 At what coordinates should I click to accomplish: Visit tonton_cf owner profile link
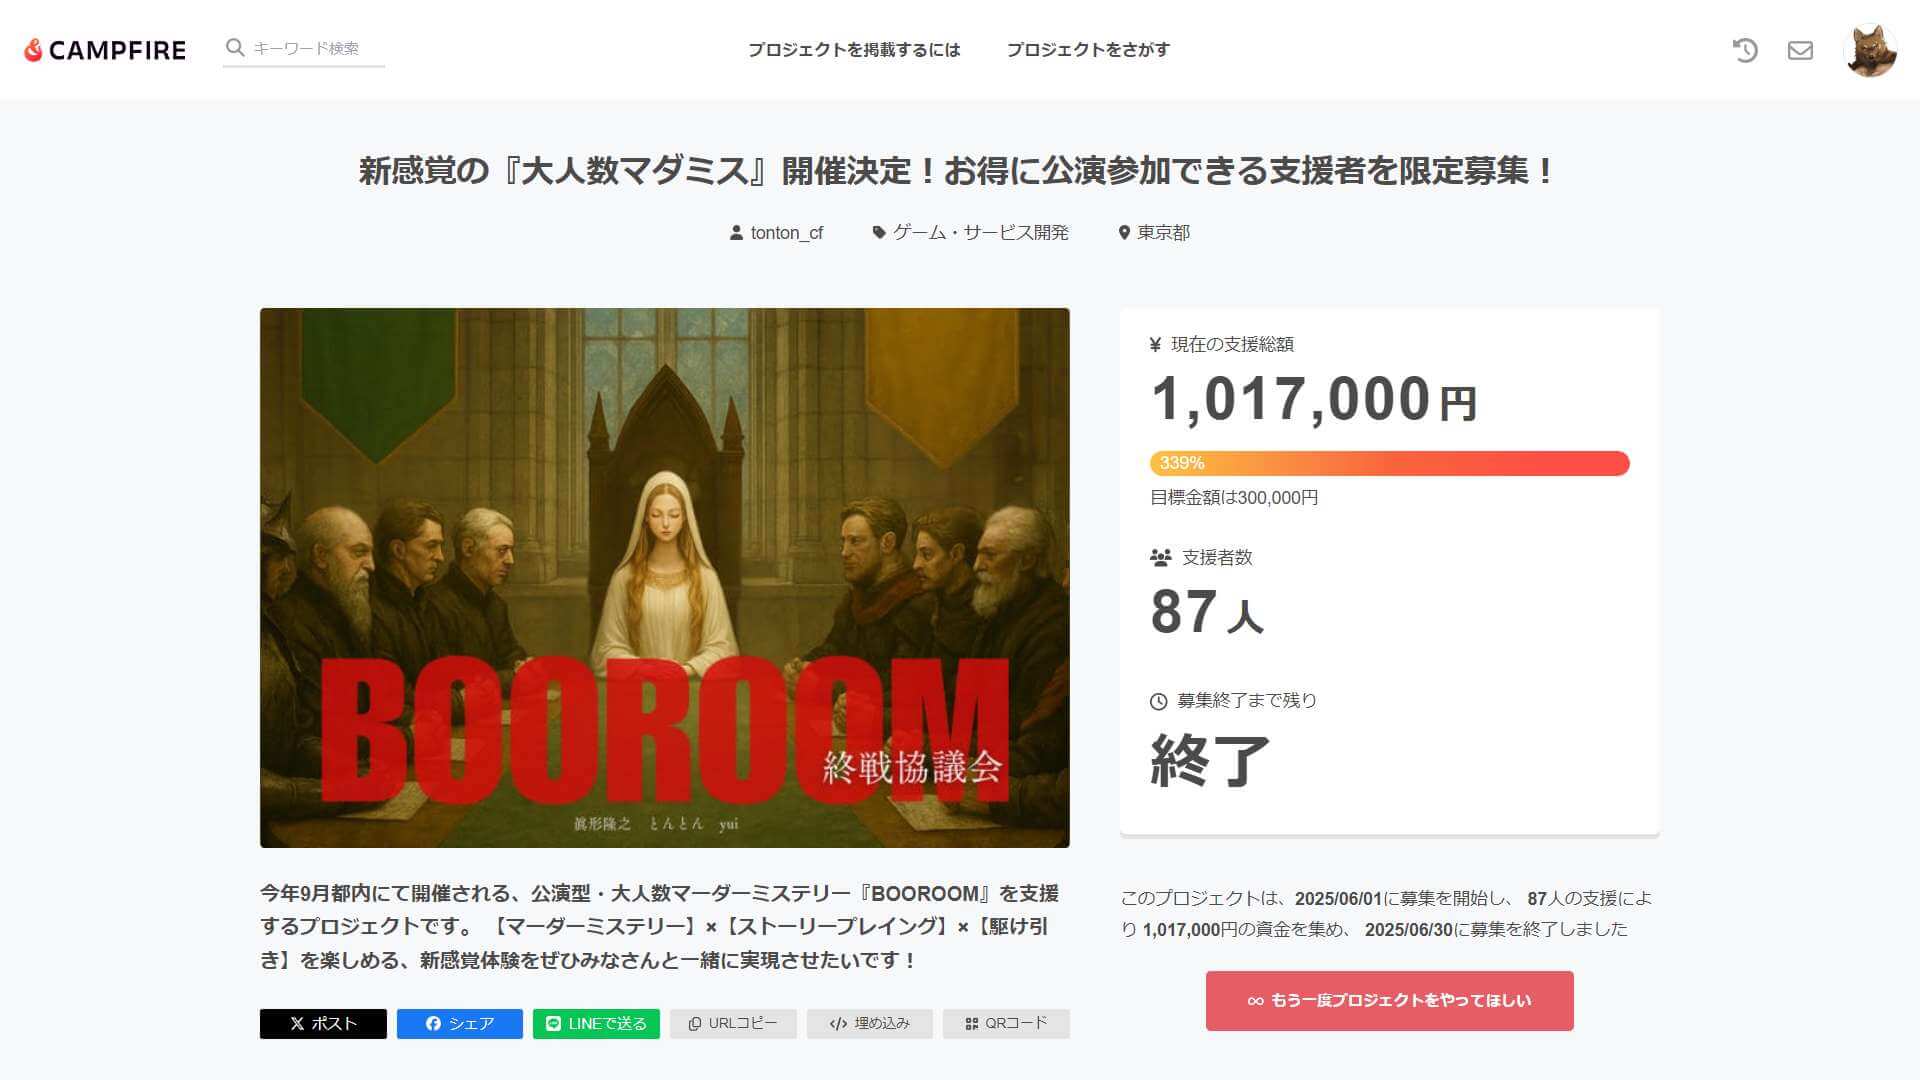click(x=777, y=233)
